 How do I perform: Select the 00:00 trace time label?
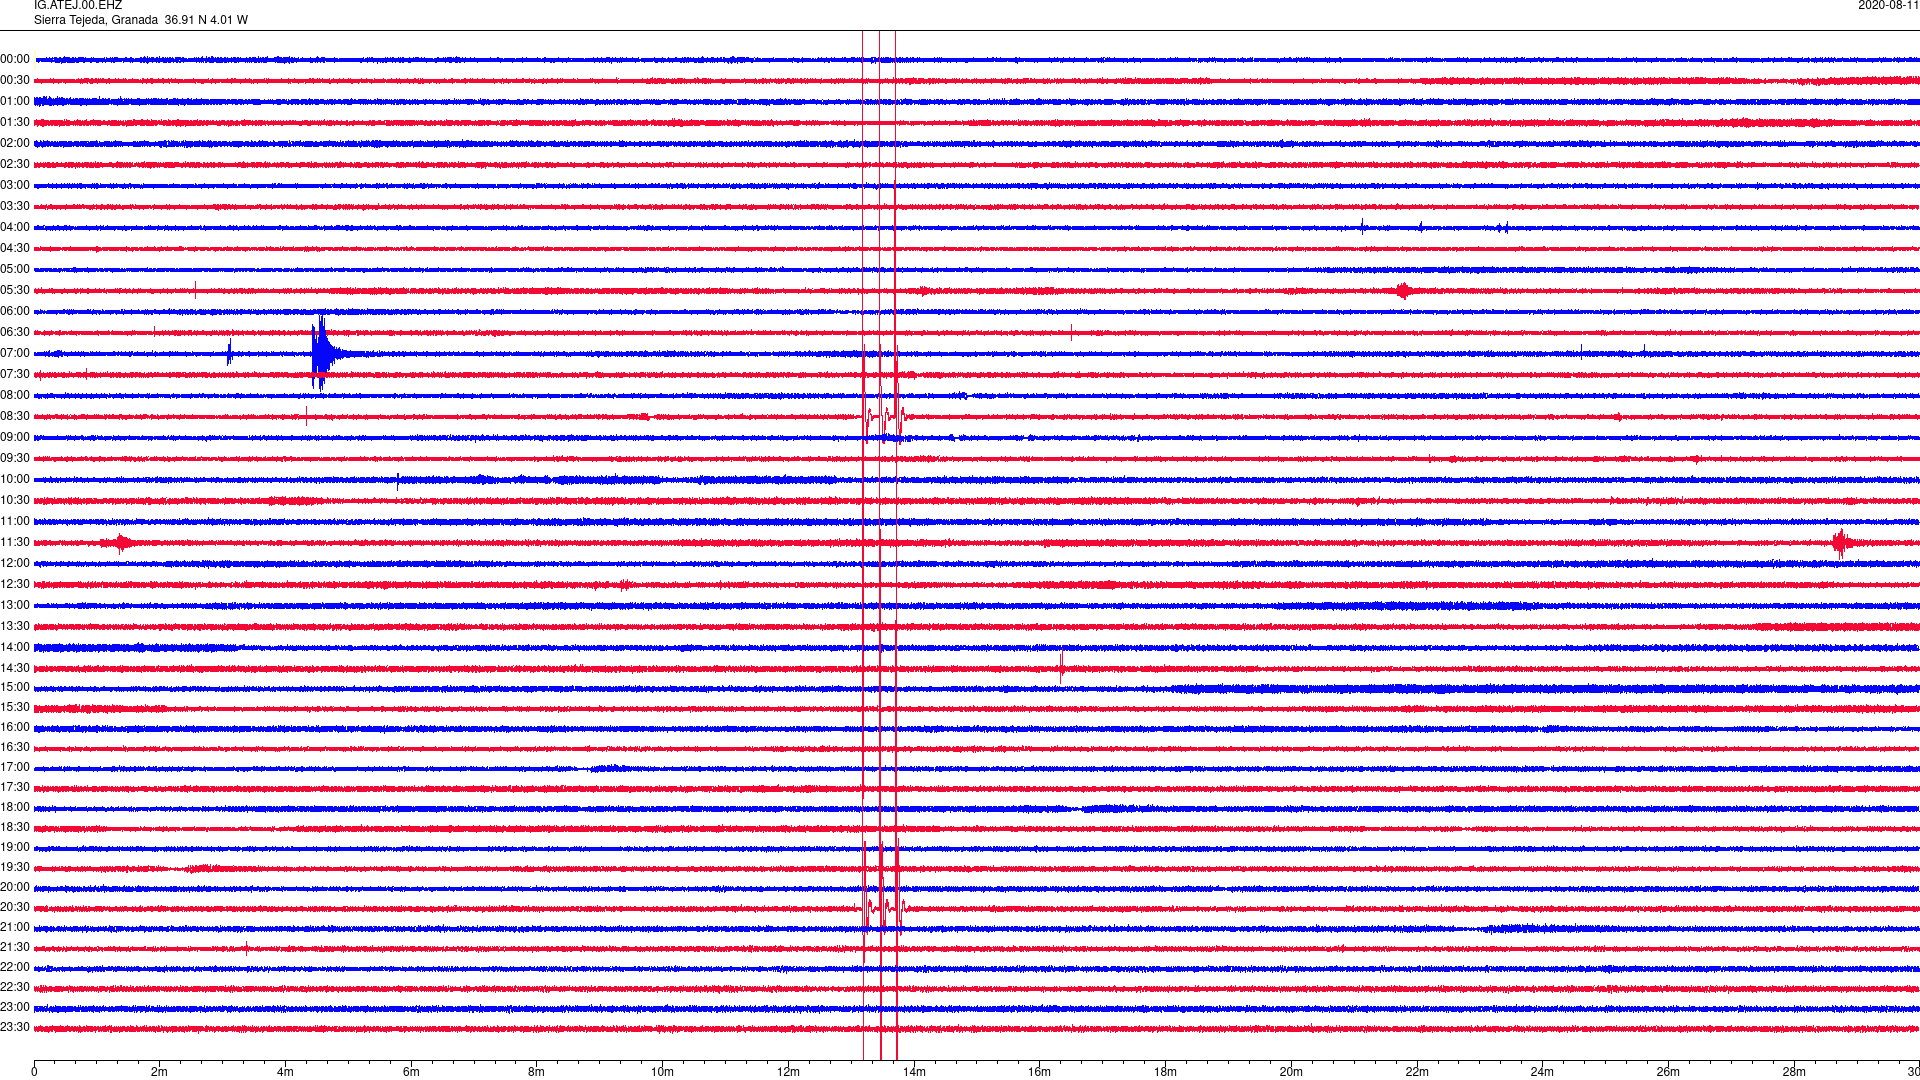pos(15,60)
